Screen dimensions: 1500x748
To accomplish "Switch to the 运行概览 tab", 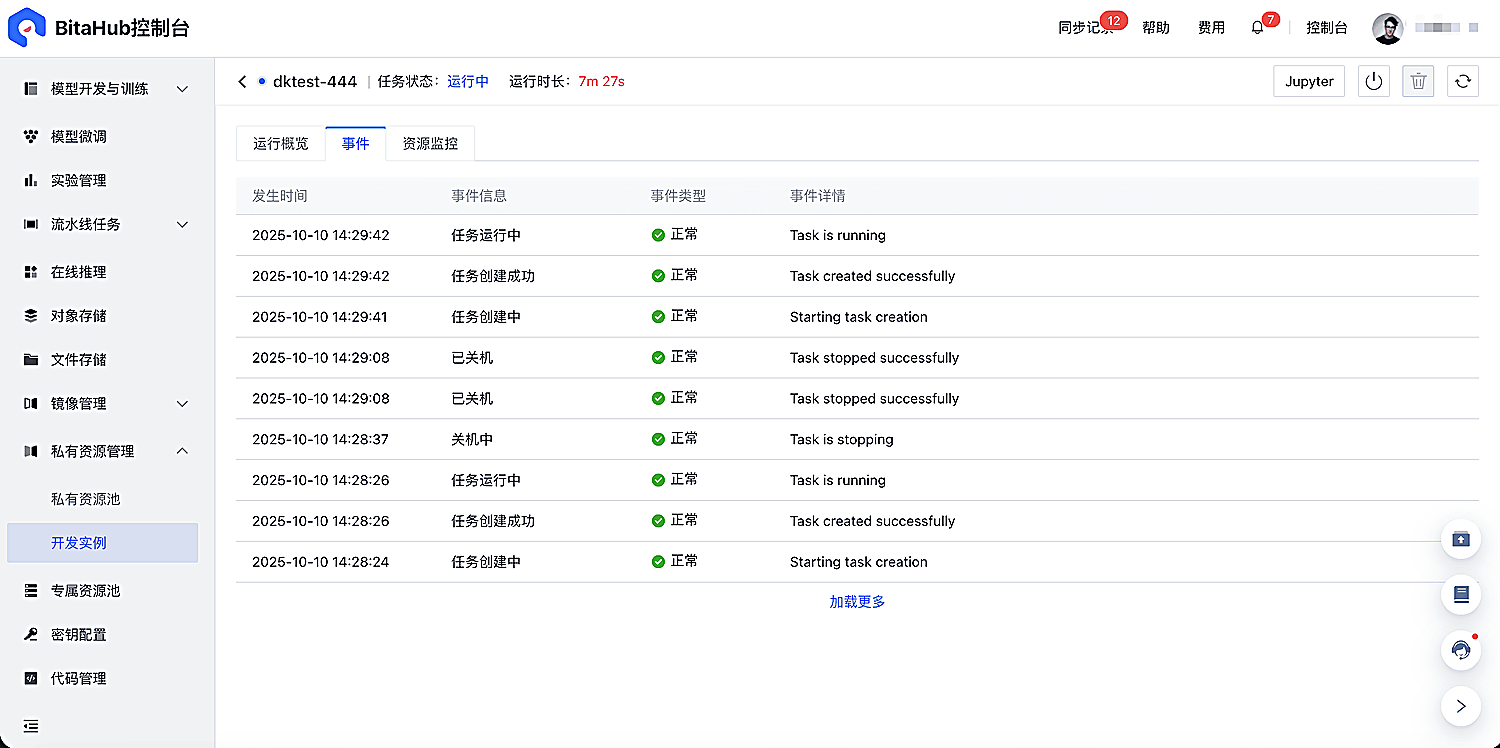I will tap(281, 144).
